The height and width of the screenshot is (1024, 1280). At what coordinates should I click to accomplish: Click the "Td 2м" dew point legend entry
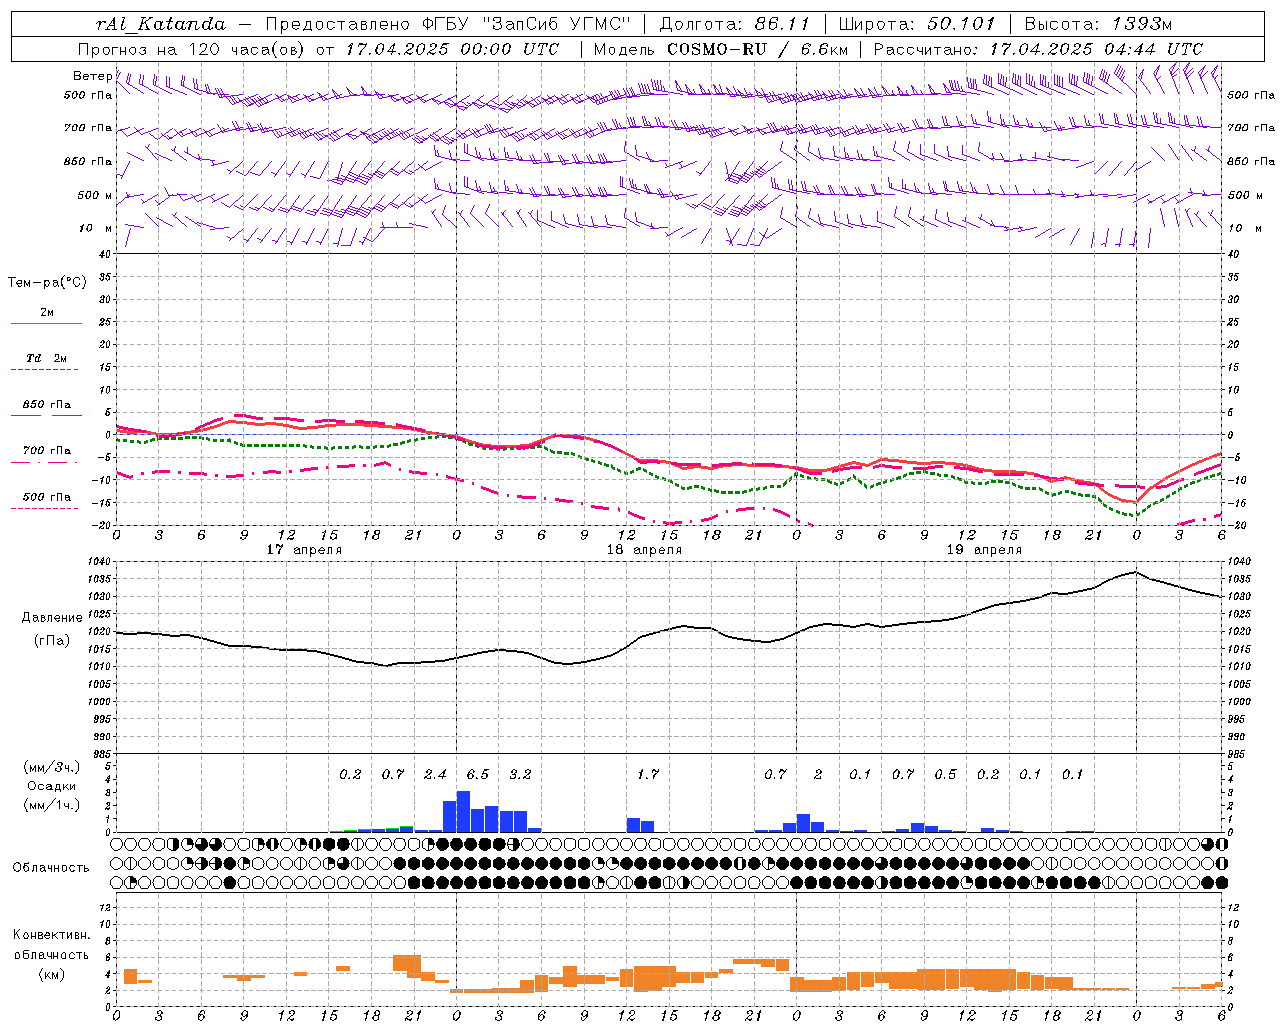click(x=47, y=358)
